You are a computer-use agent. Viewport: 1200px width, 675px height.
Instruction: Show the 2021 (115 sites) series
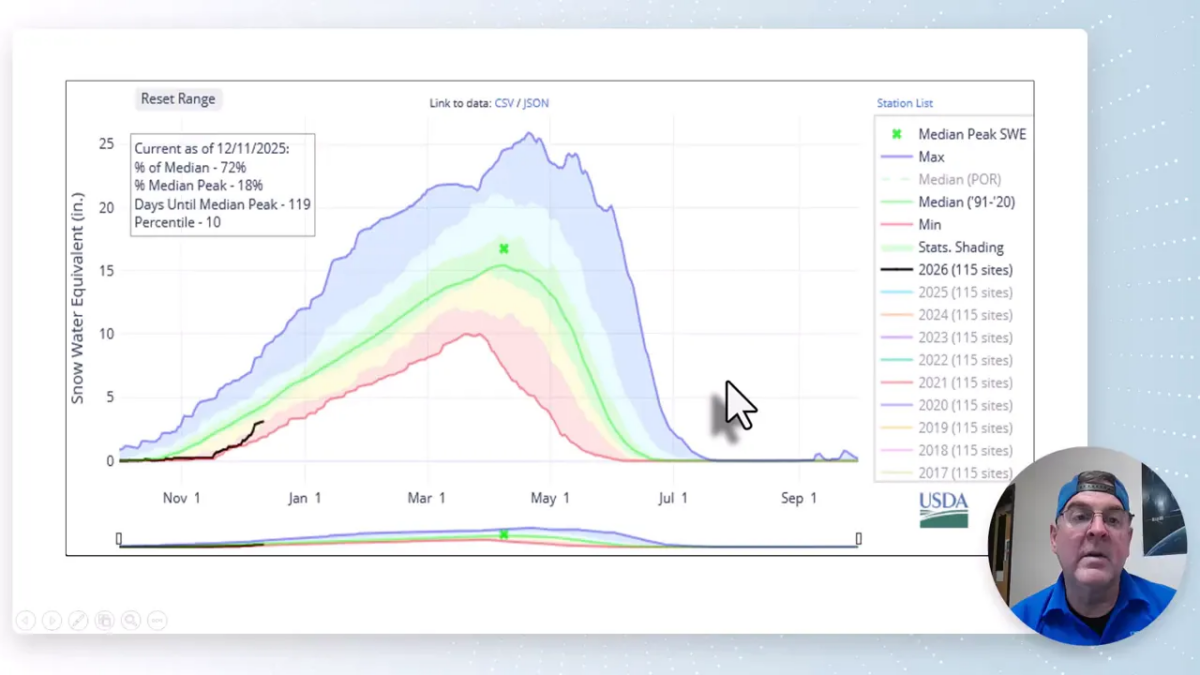click(964, 383)
